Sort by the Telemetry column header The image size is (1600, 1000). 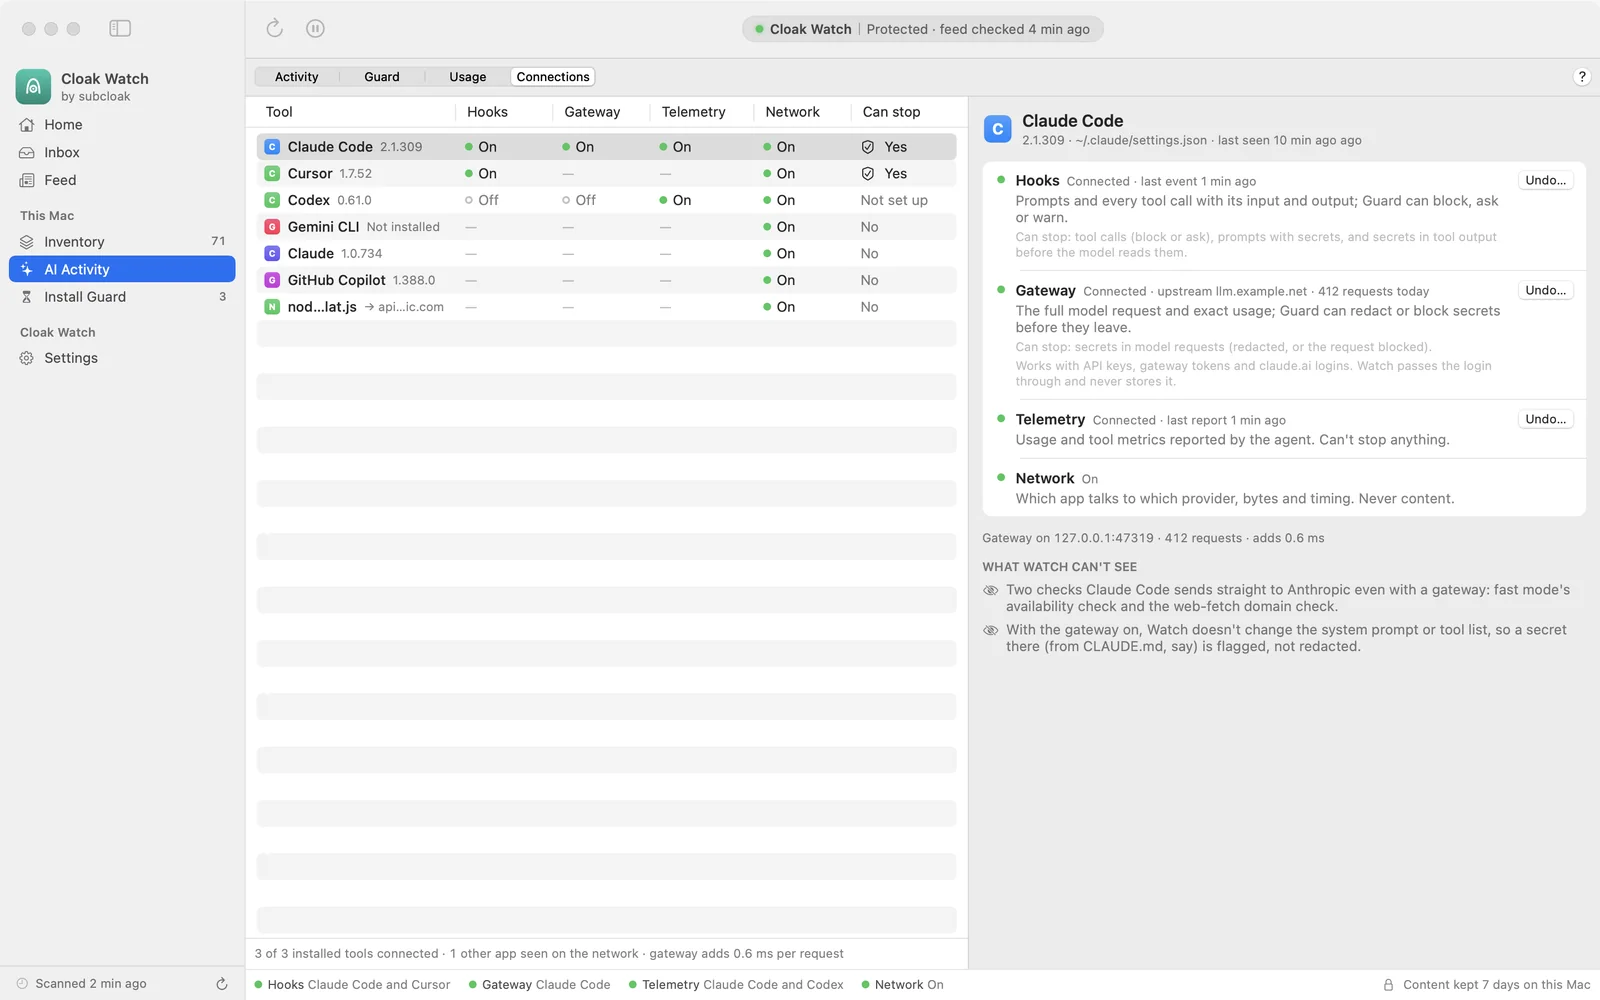pyautogui.click(x=693, y=112)
